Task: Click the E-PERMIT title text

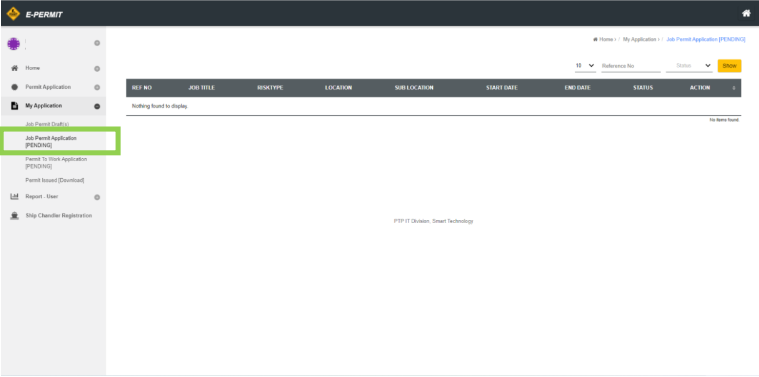Action: [44, 15]
